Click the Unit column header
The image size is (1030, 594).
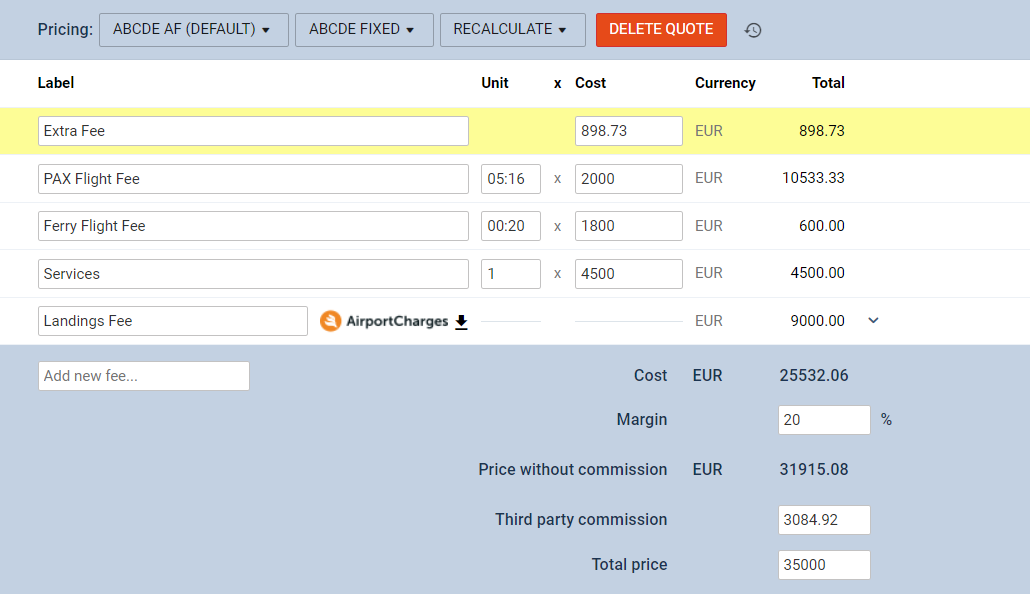(x=495, y=83)
